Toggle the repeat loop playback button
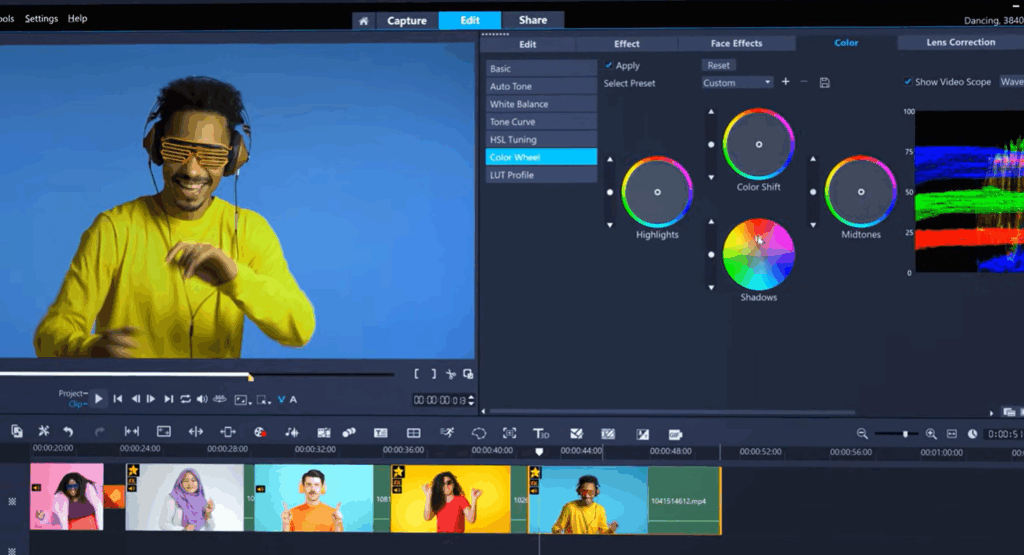Image resolution: width=1024 pixels, height=555 pixels. coord(185,398)
